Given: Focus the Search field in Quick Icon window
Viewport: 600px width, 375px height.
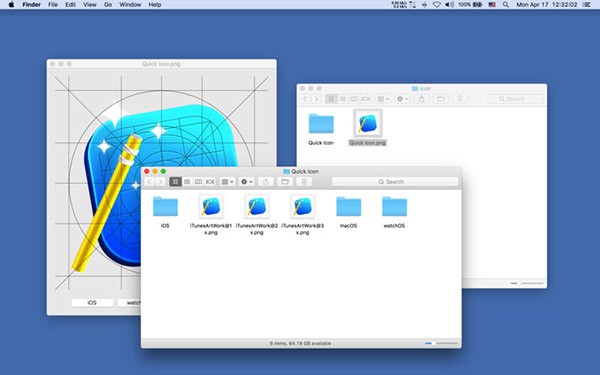Looking at the screenshot, I should [x=395, y=181].
